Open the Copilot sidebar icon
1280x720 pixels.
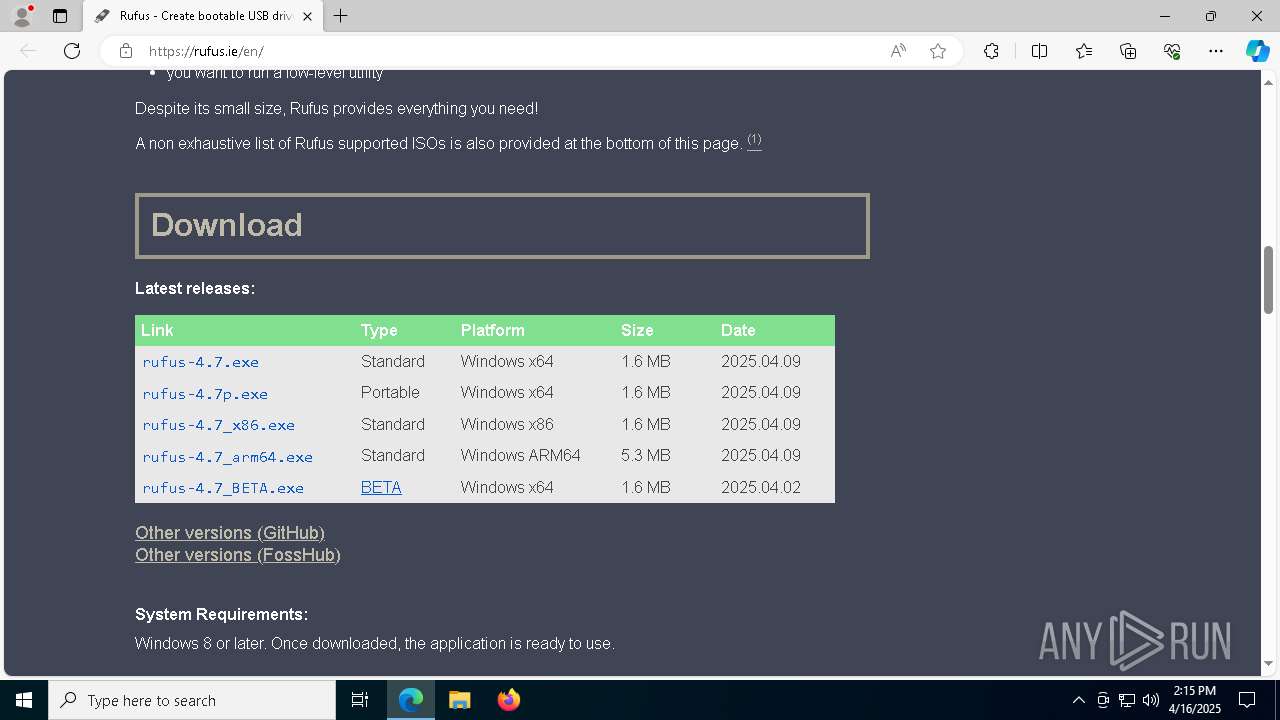[x=1257, y=51]
